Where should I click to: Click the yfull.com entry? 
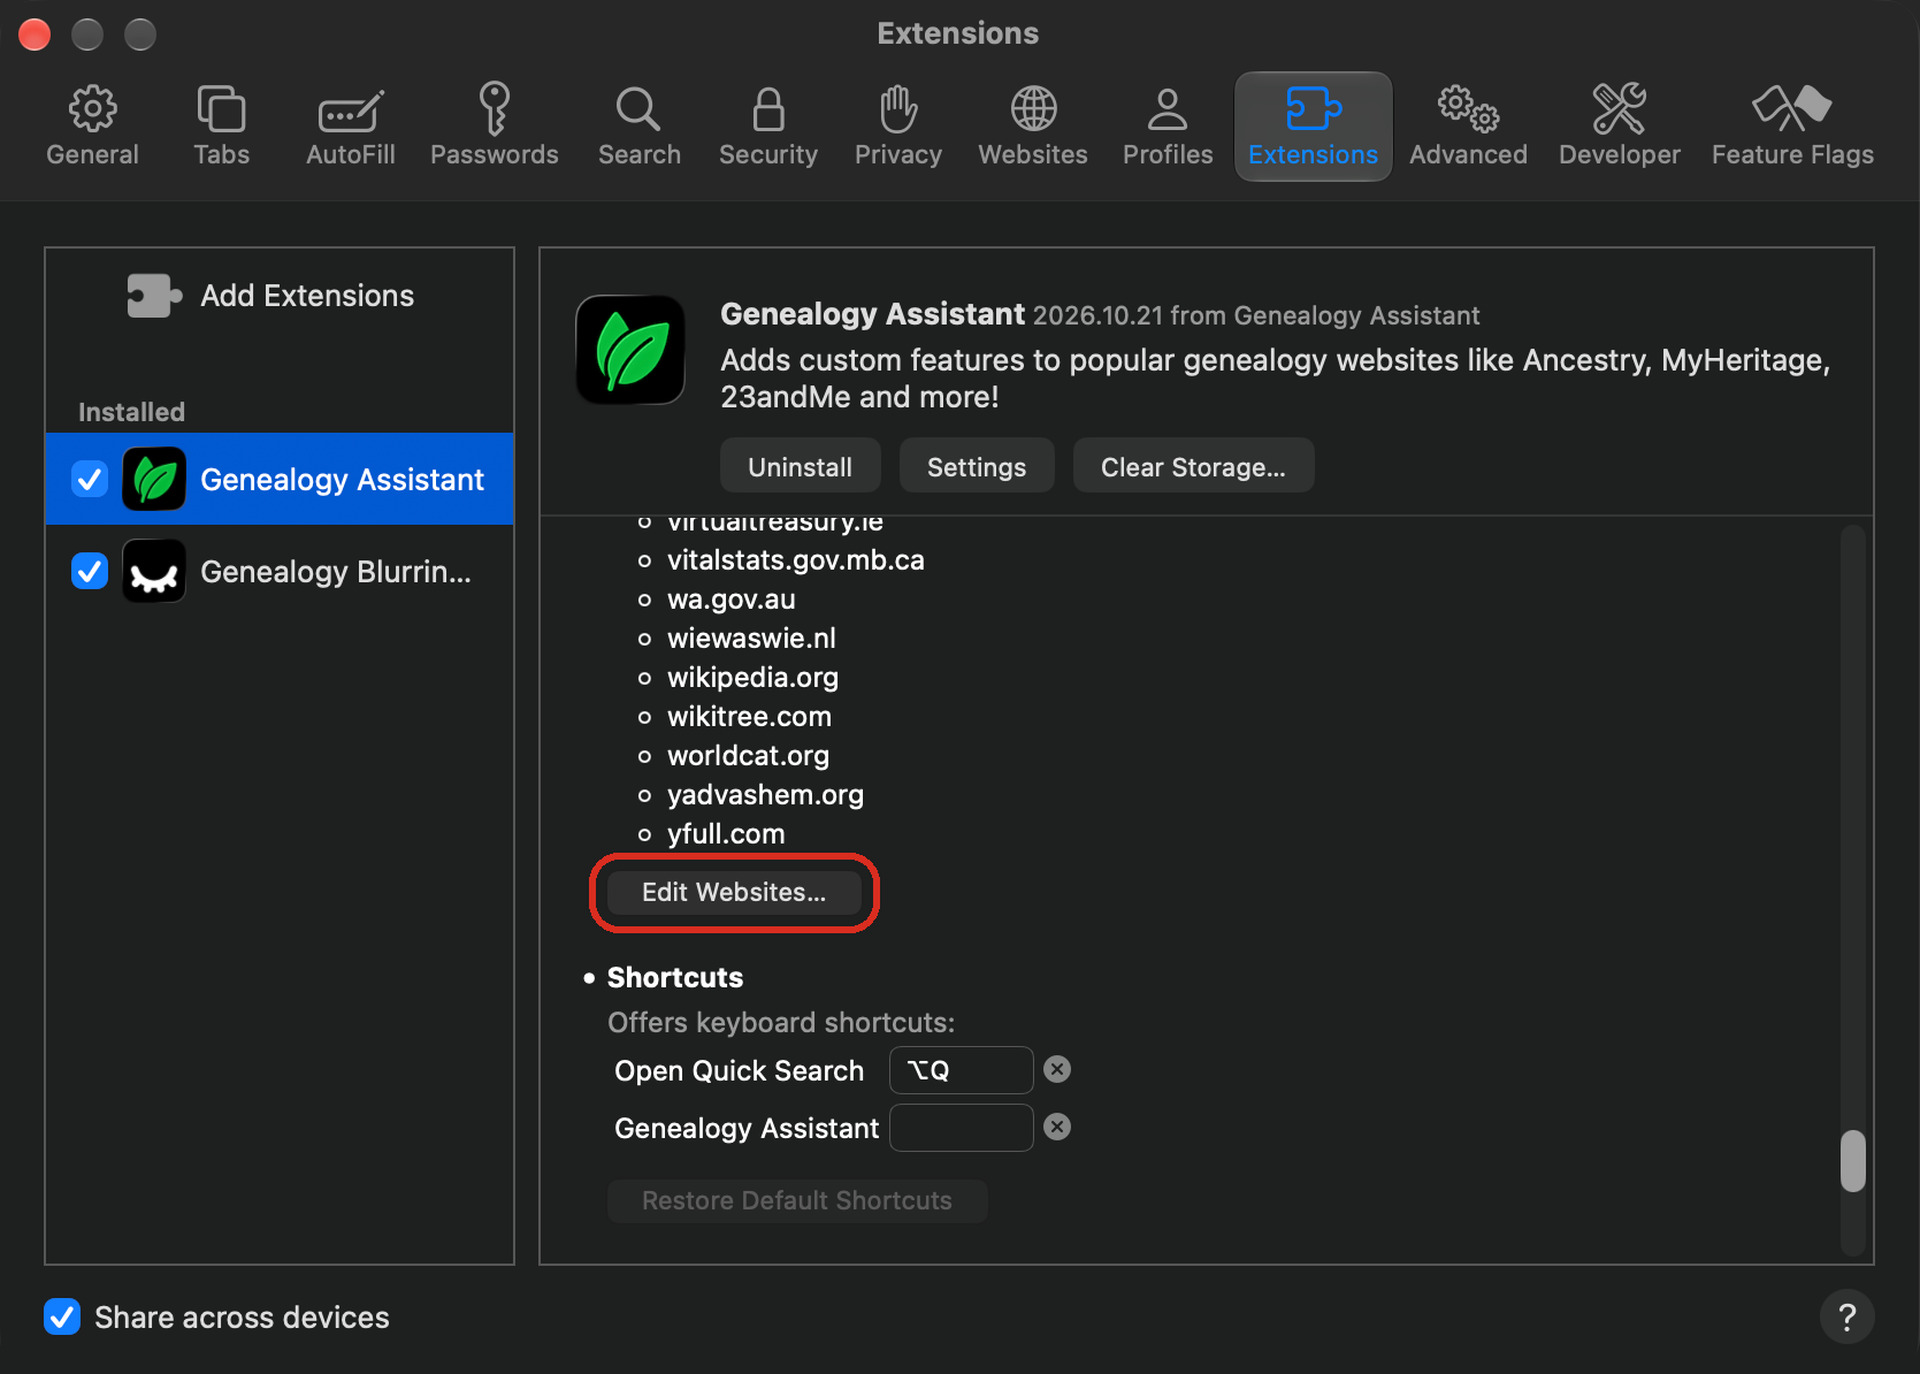coord(726,834)
